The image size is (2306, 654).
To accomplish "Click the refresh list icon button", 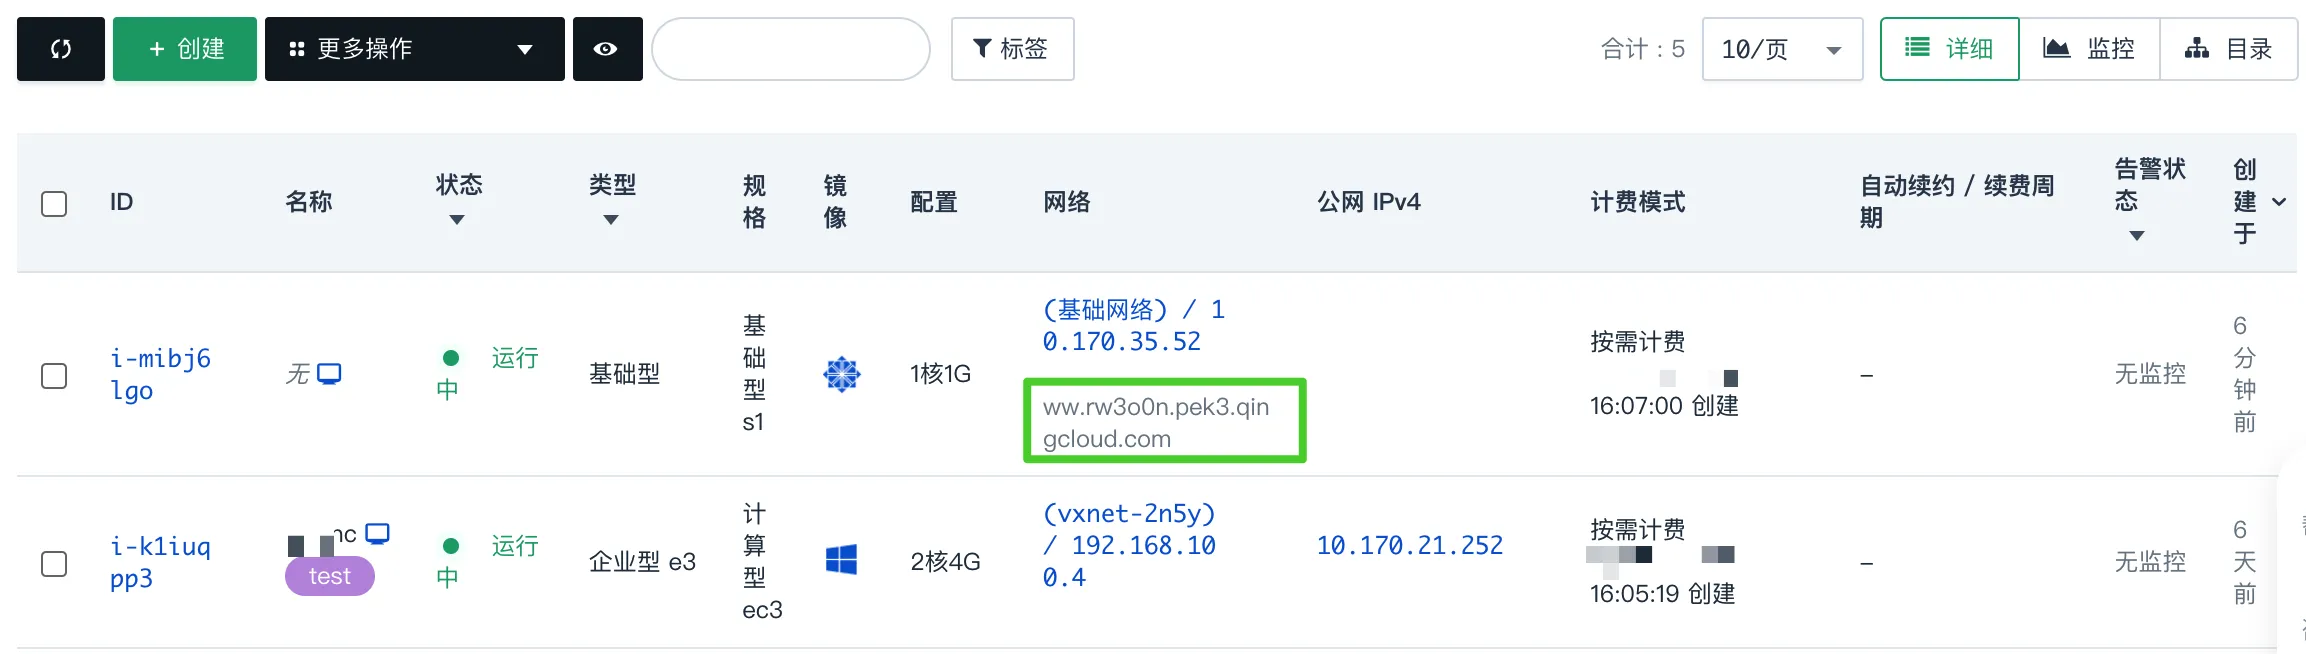I will (61, 49).
